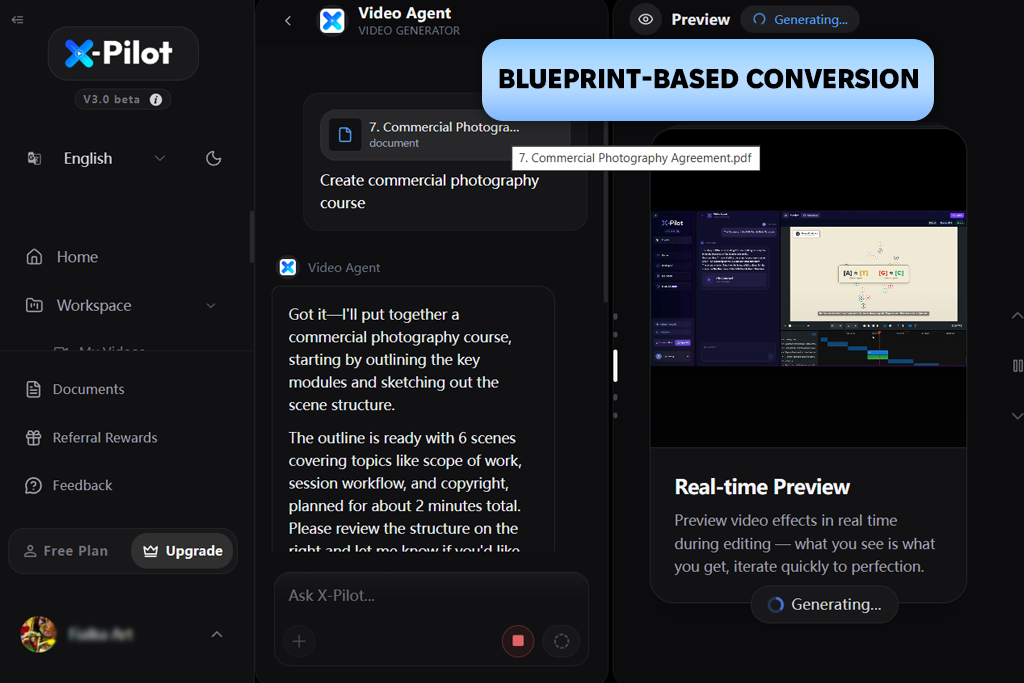
Task: Click the bottom Generating button
Action: point(824,605)
